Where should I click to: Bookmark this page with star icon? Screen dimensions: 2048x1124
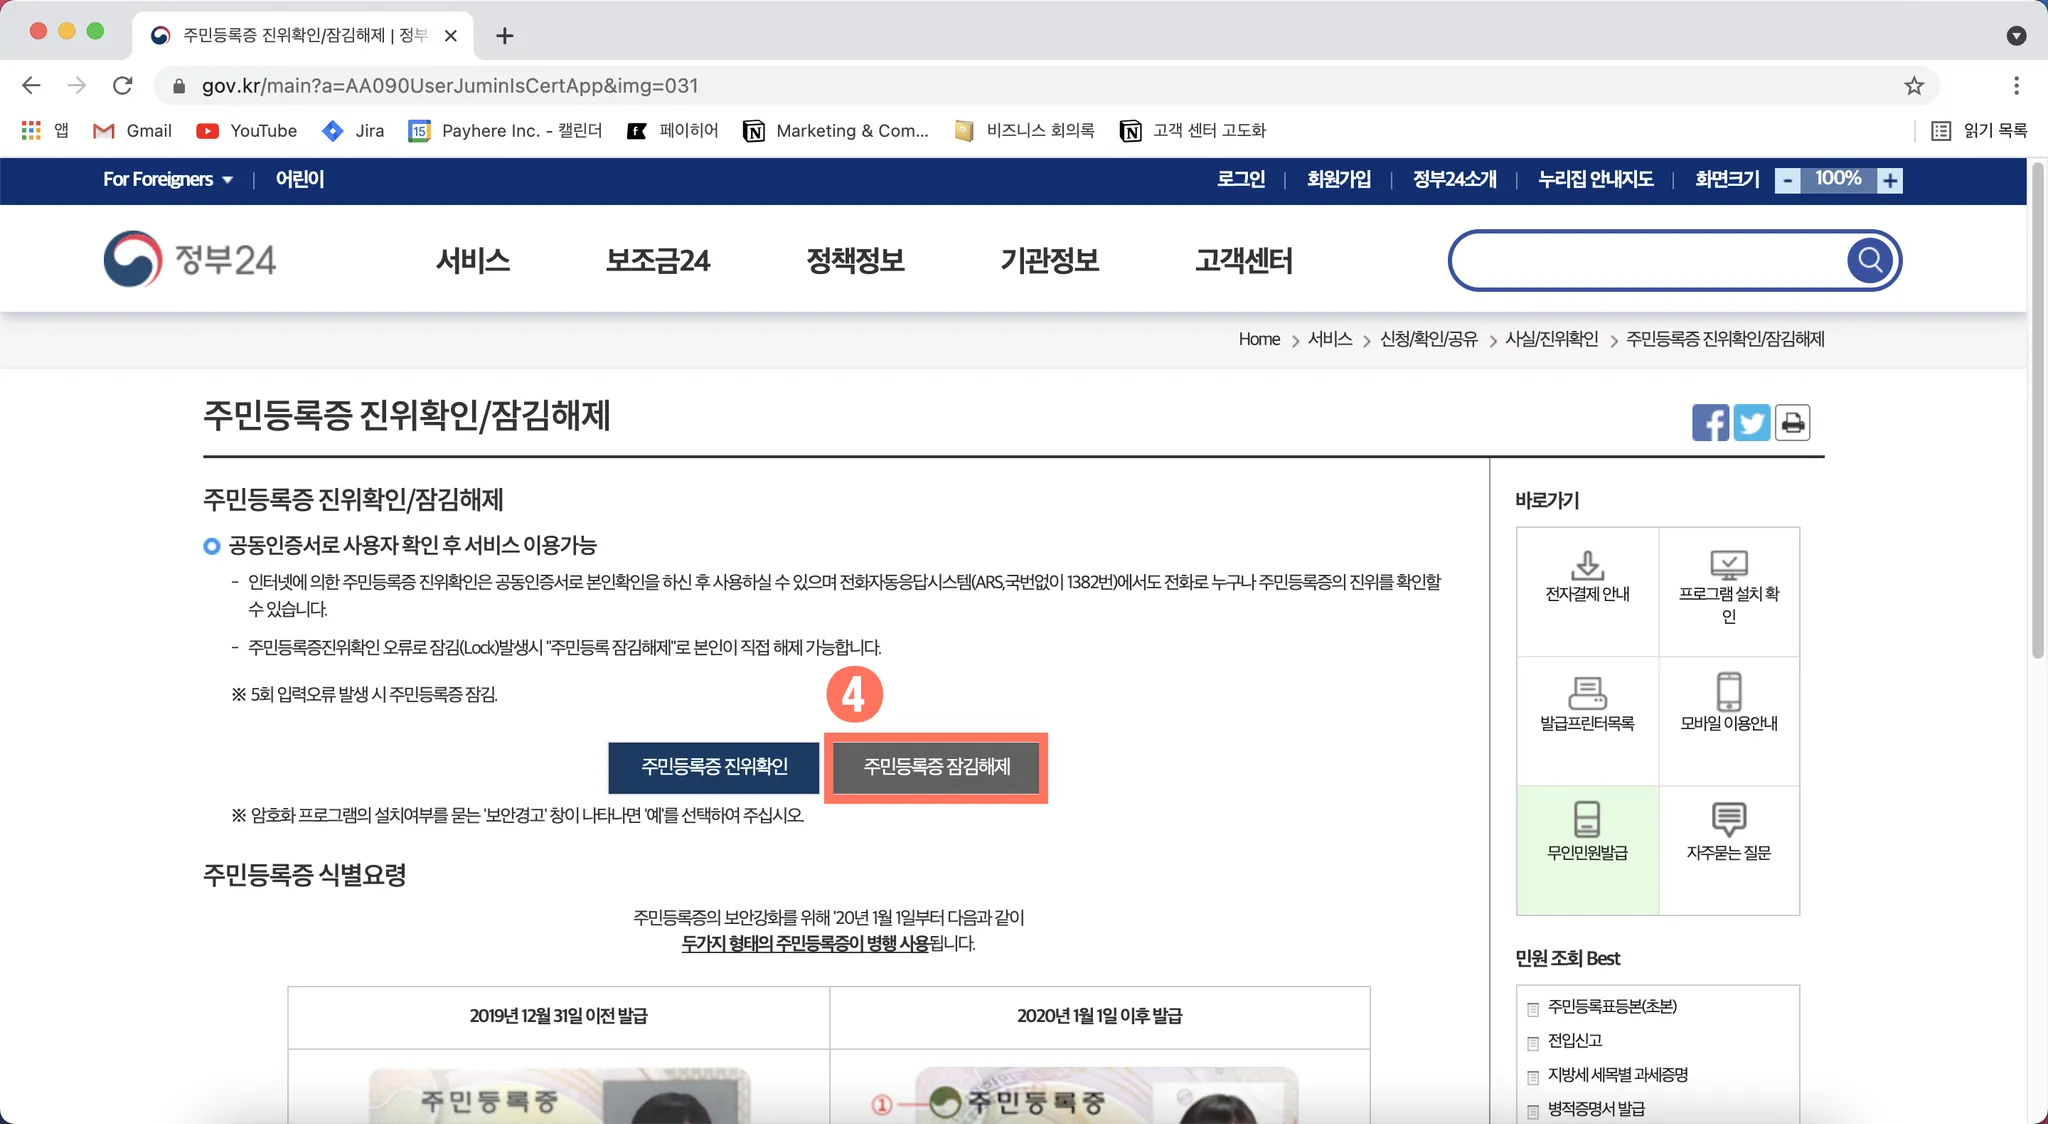tap(1914, 86)
